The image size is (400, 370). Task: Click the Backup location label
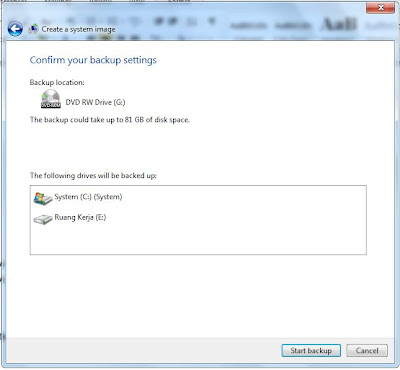pos(57,82)
